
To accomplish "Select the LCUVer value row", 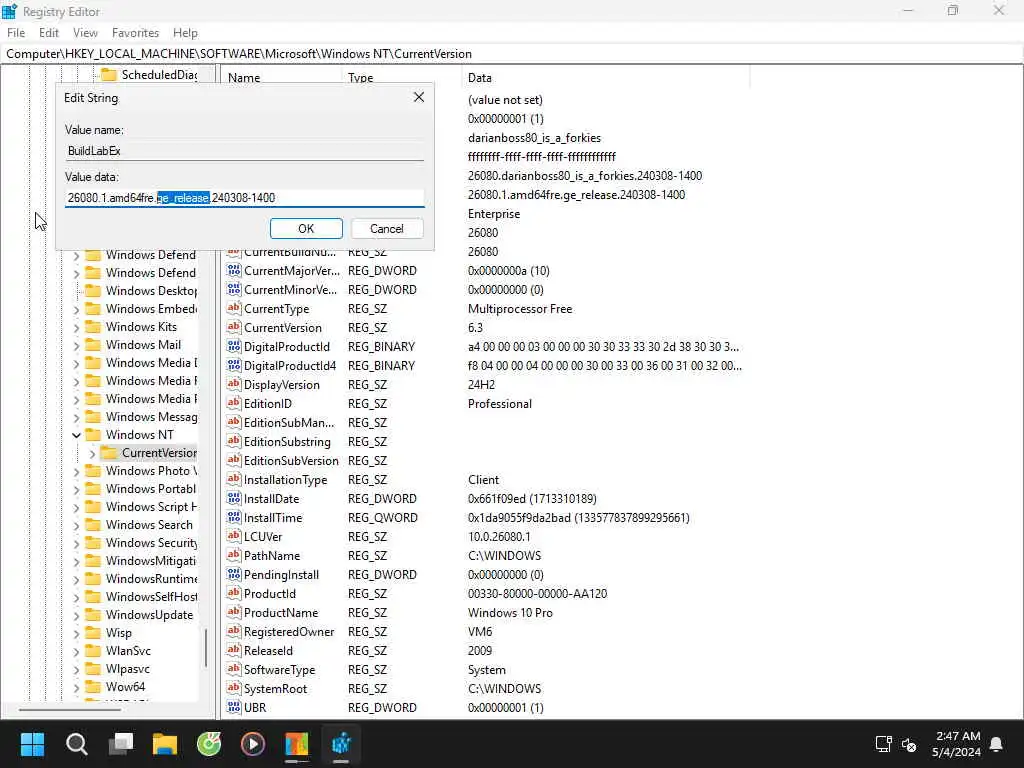I will (x=487, y=537).
